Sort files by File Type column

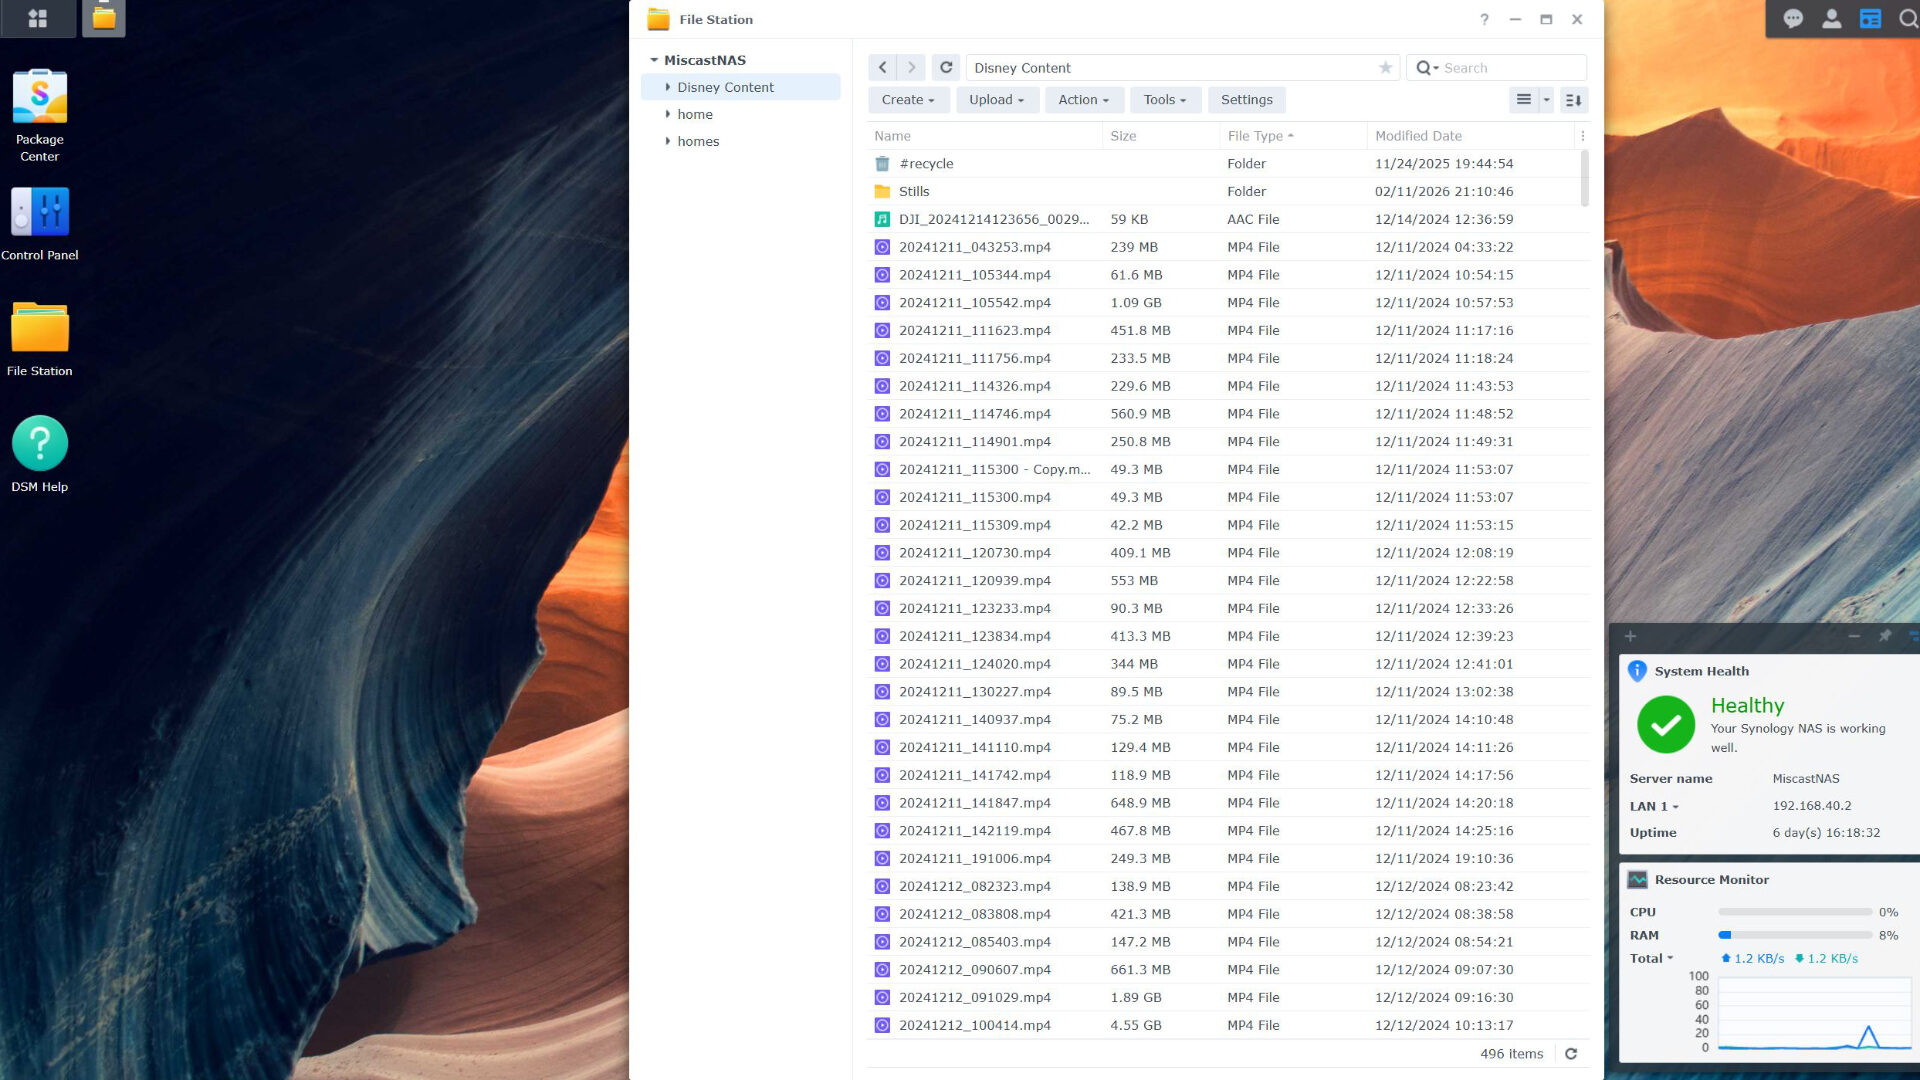1293,136
